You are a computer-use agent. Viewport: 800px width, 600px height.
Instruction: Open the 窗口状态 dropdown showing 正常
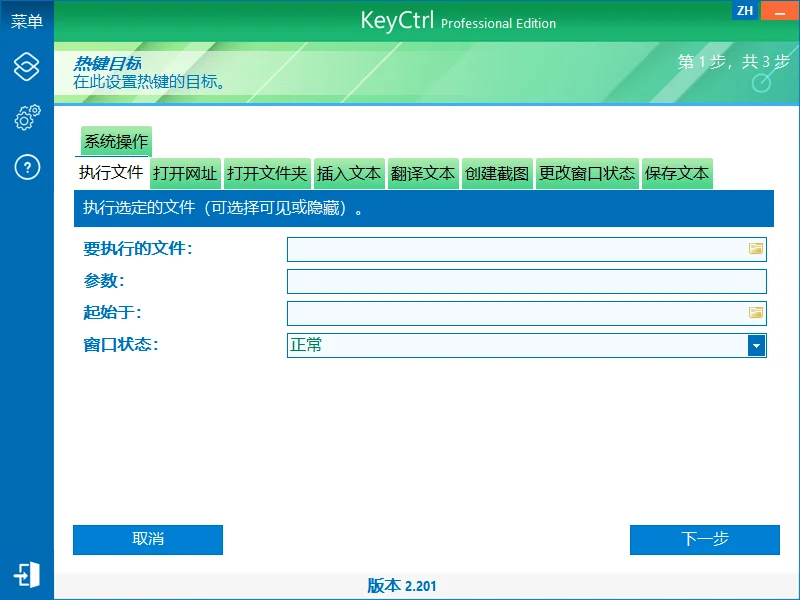point(527,345)
